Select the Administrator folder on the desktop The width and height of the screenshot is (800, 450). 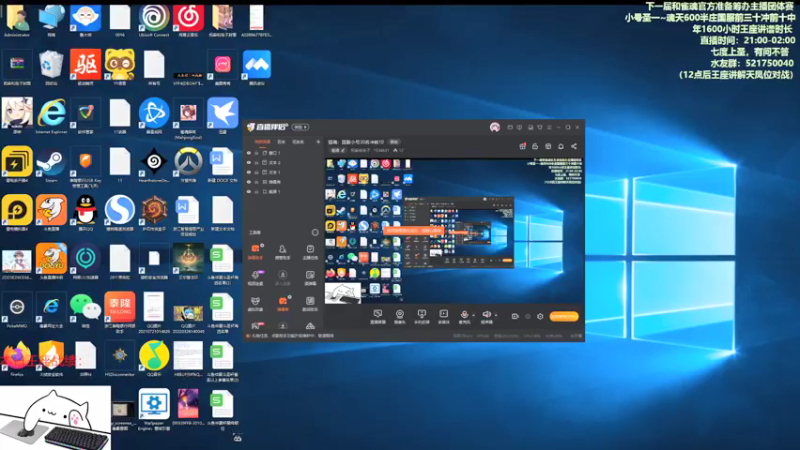click(17, 20)
